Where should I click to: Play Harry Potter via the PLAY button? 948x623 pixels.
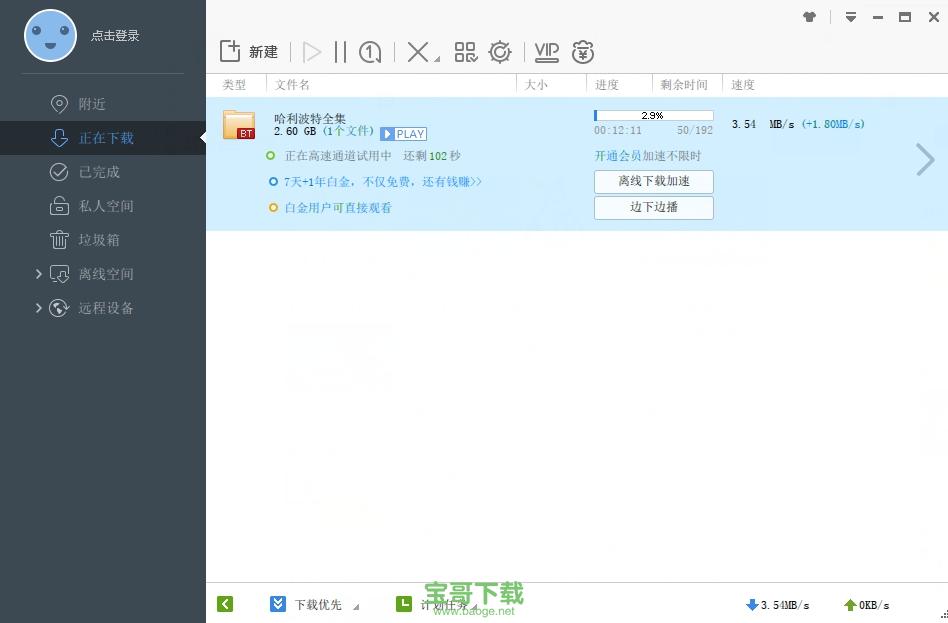(x=403, y=133)
